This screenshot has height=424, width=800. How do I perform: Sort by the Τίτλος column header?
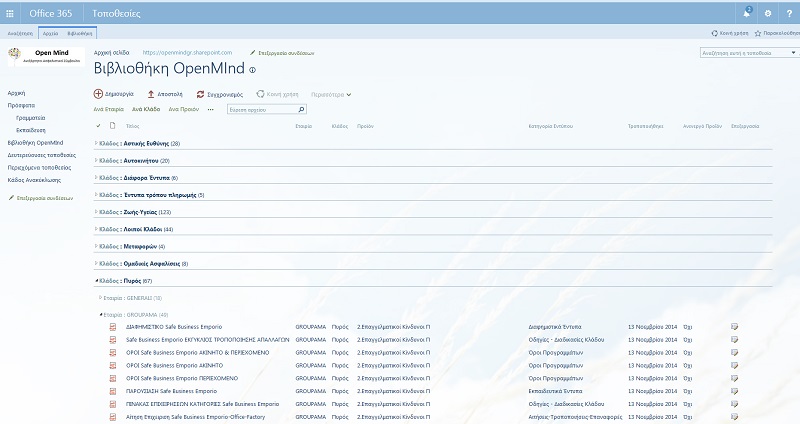tap(133, 126)
